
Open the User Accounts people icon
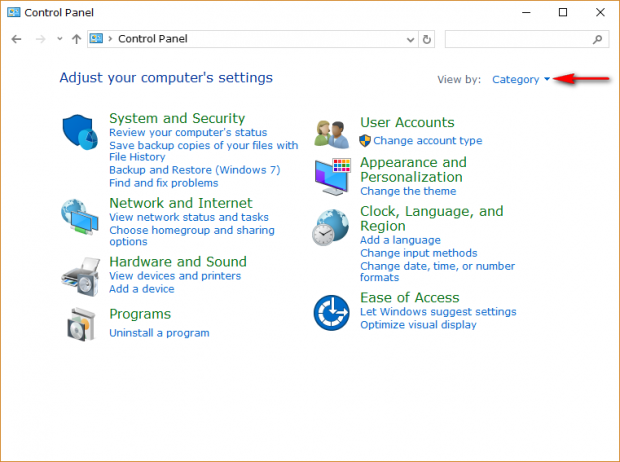[332, 134]
